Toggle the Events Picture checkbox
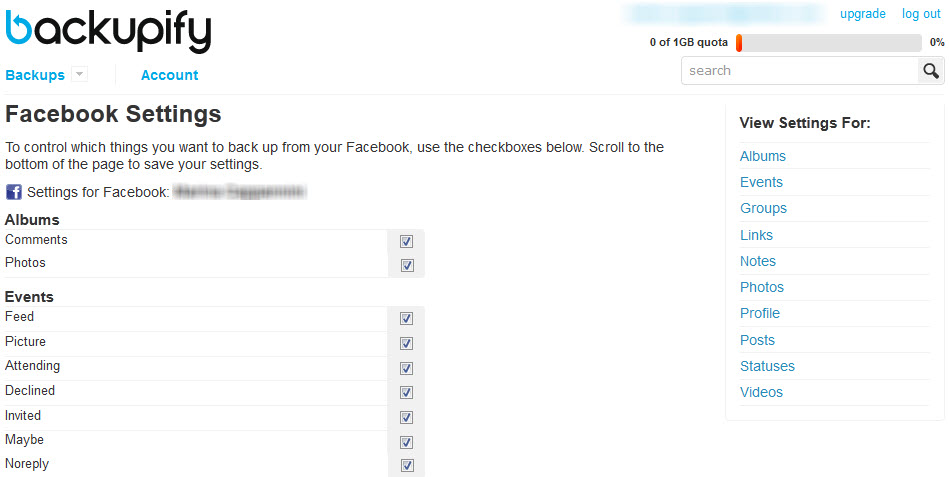 (407, 343)
